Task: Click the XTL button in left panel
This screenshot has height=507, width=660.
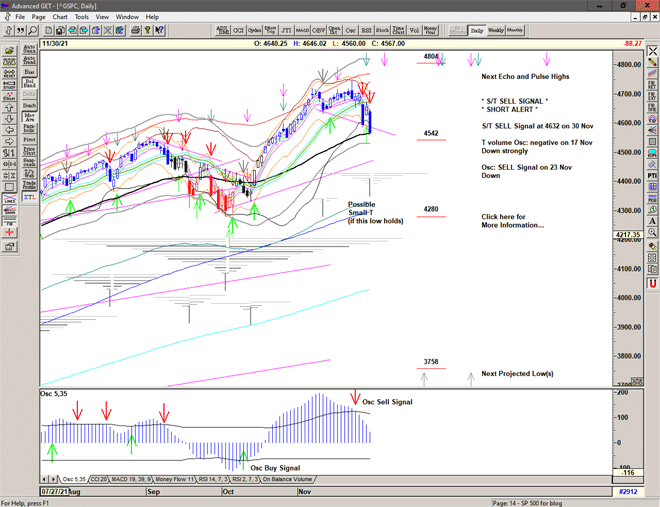Action: coord(29,198)
